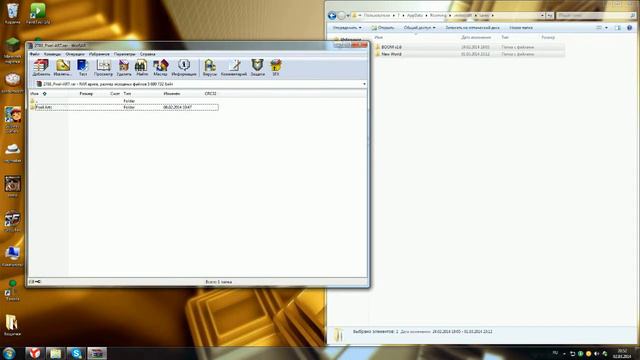The width and height of the screenshot is (640, 360).
Task: Sort WinRAR list by Имя column header
Action: [x=35, y=94]
